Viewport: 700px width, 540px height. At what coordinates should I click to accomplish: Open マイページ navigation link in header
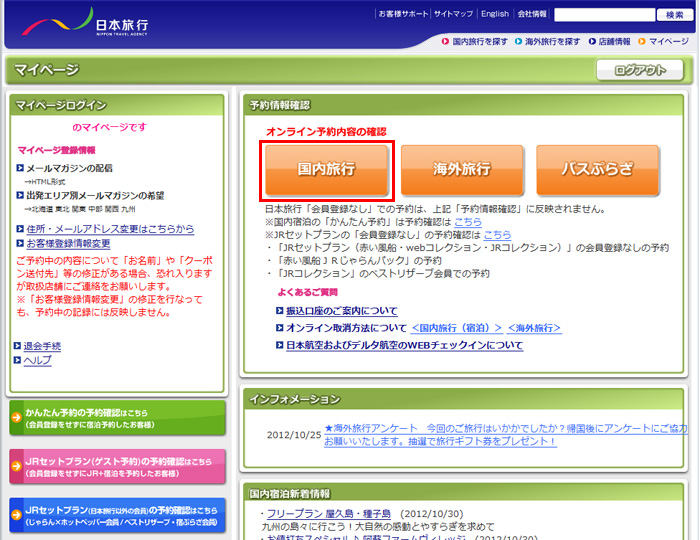click(x=669, y=42)
